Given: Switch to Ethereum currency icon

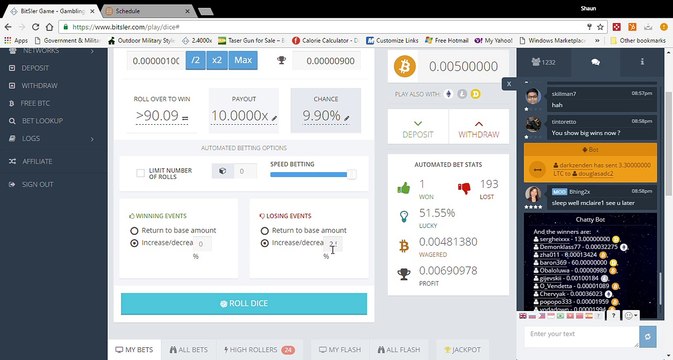Looking at the screenshot, I should coord(449,94).
